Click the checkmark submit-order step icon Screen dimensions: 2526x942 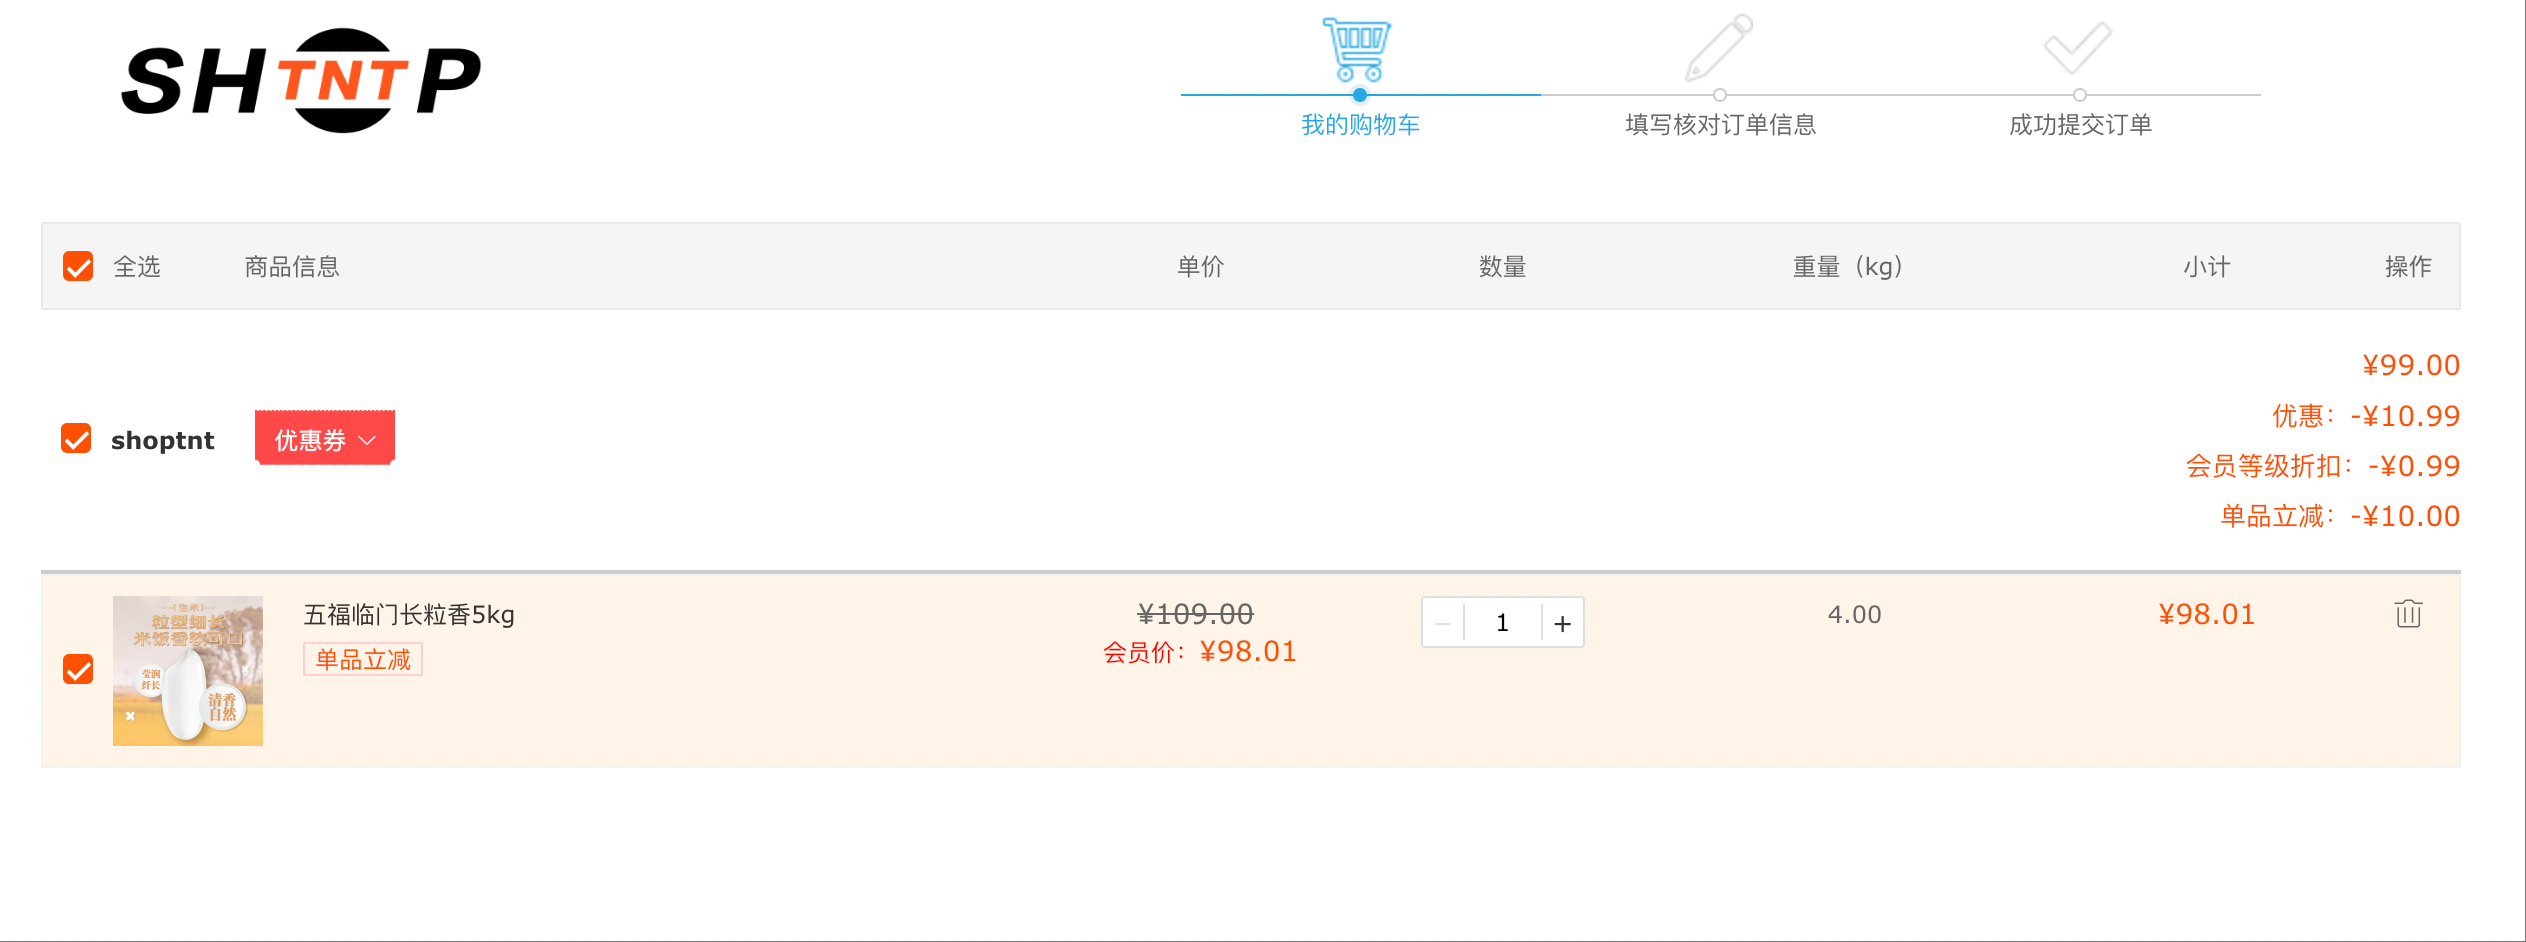(2078, 47)
